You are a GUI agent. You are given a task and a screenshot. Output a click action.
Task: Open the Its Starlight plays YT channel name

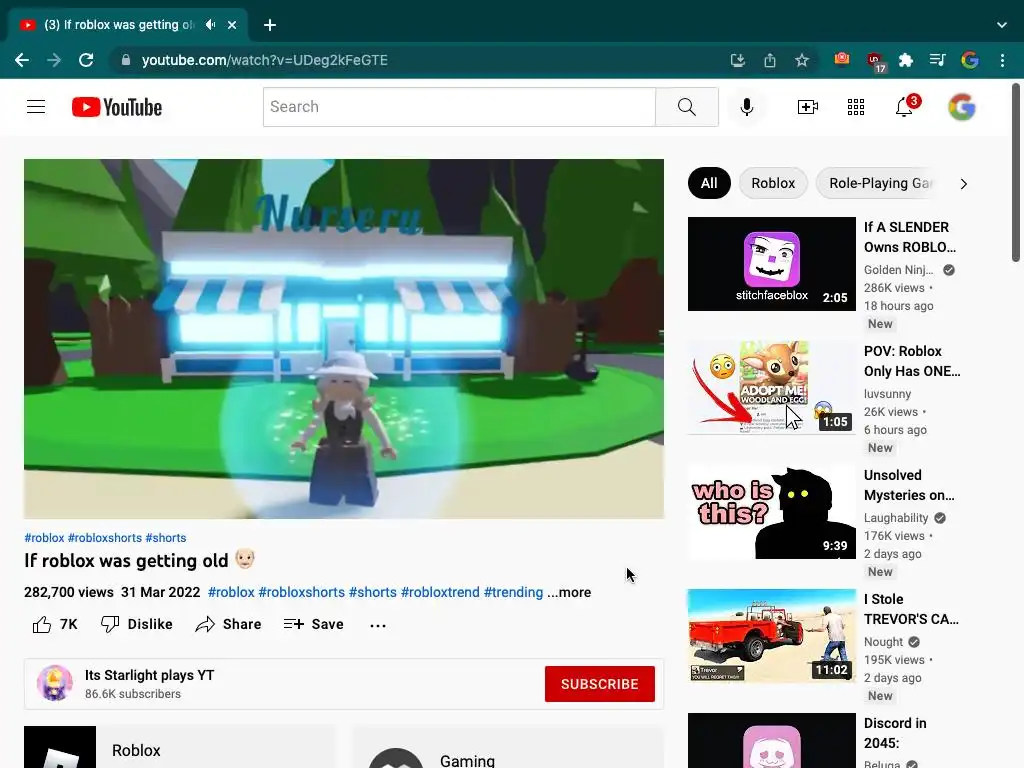(150, 675)
